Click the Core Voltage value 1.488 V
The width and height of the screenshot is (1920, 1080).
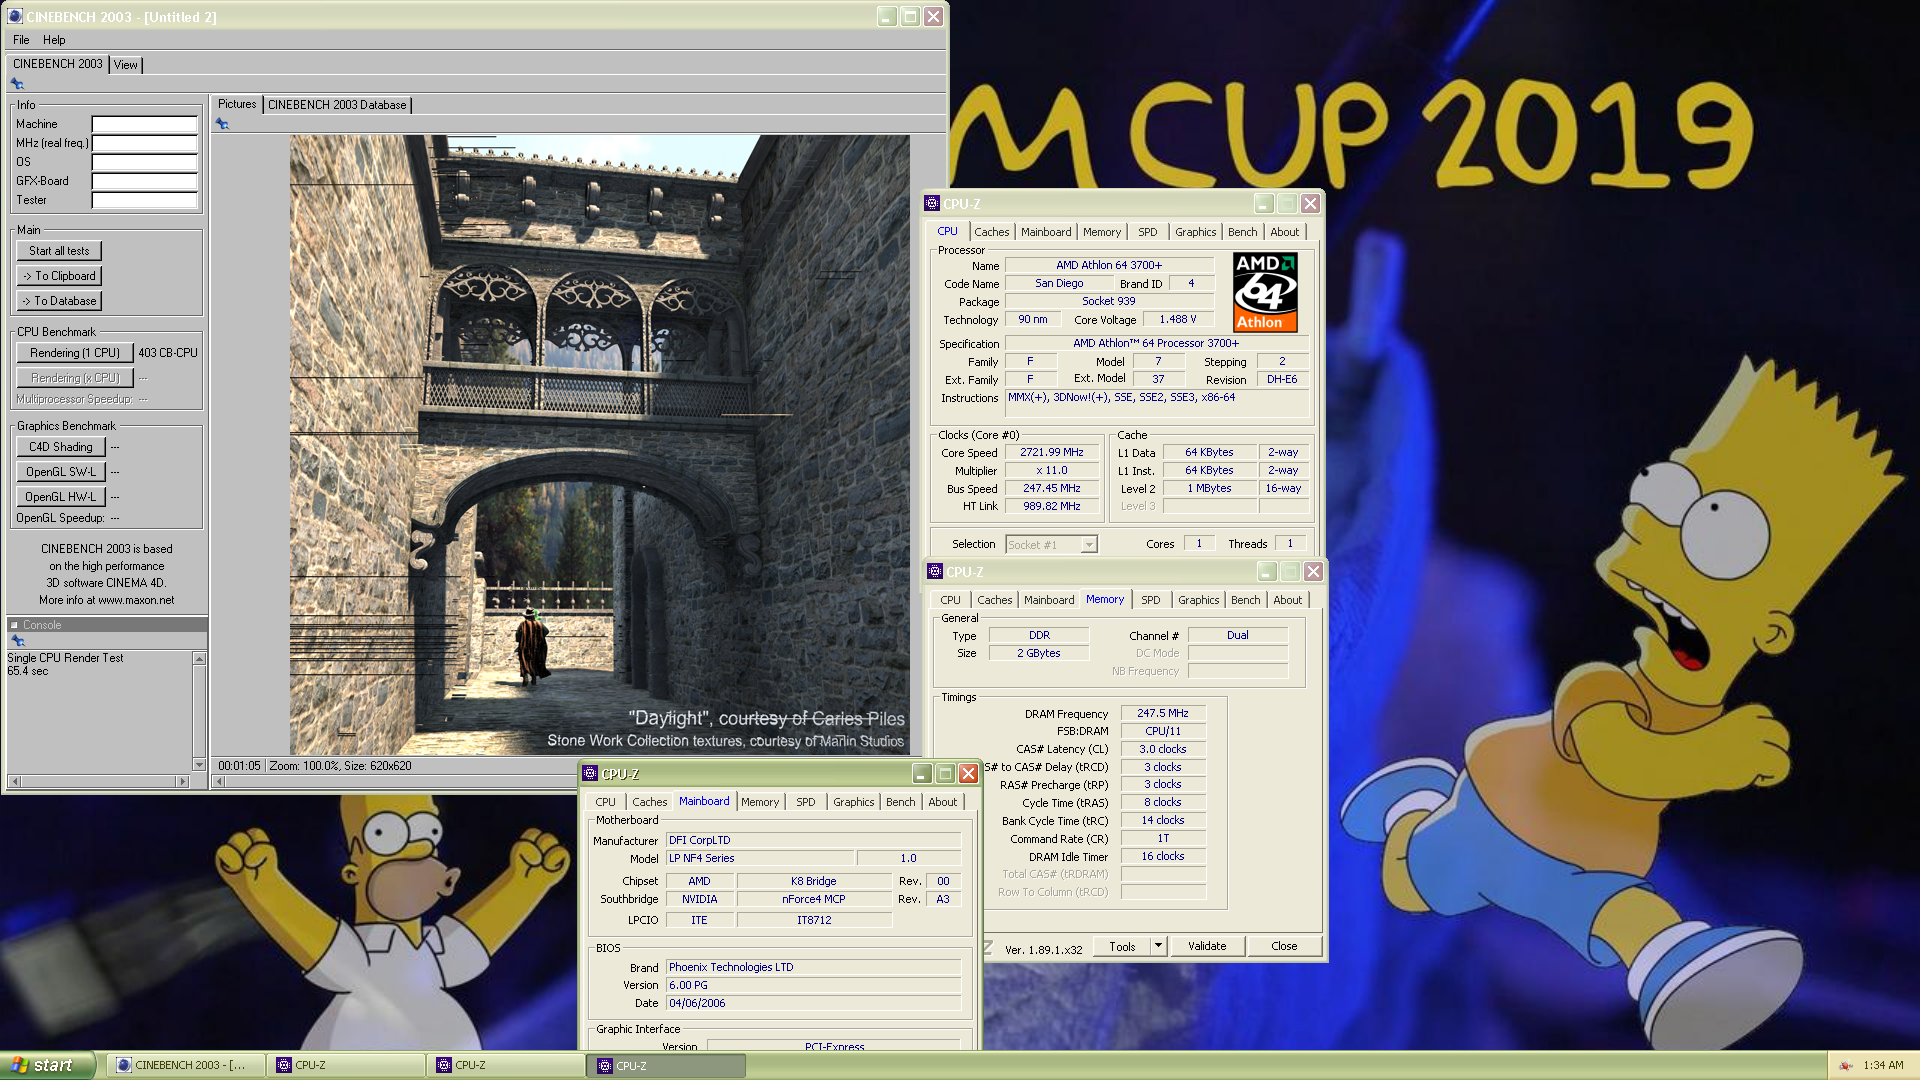[x=1177, y=320]
